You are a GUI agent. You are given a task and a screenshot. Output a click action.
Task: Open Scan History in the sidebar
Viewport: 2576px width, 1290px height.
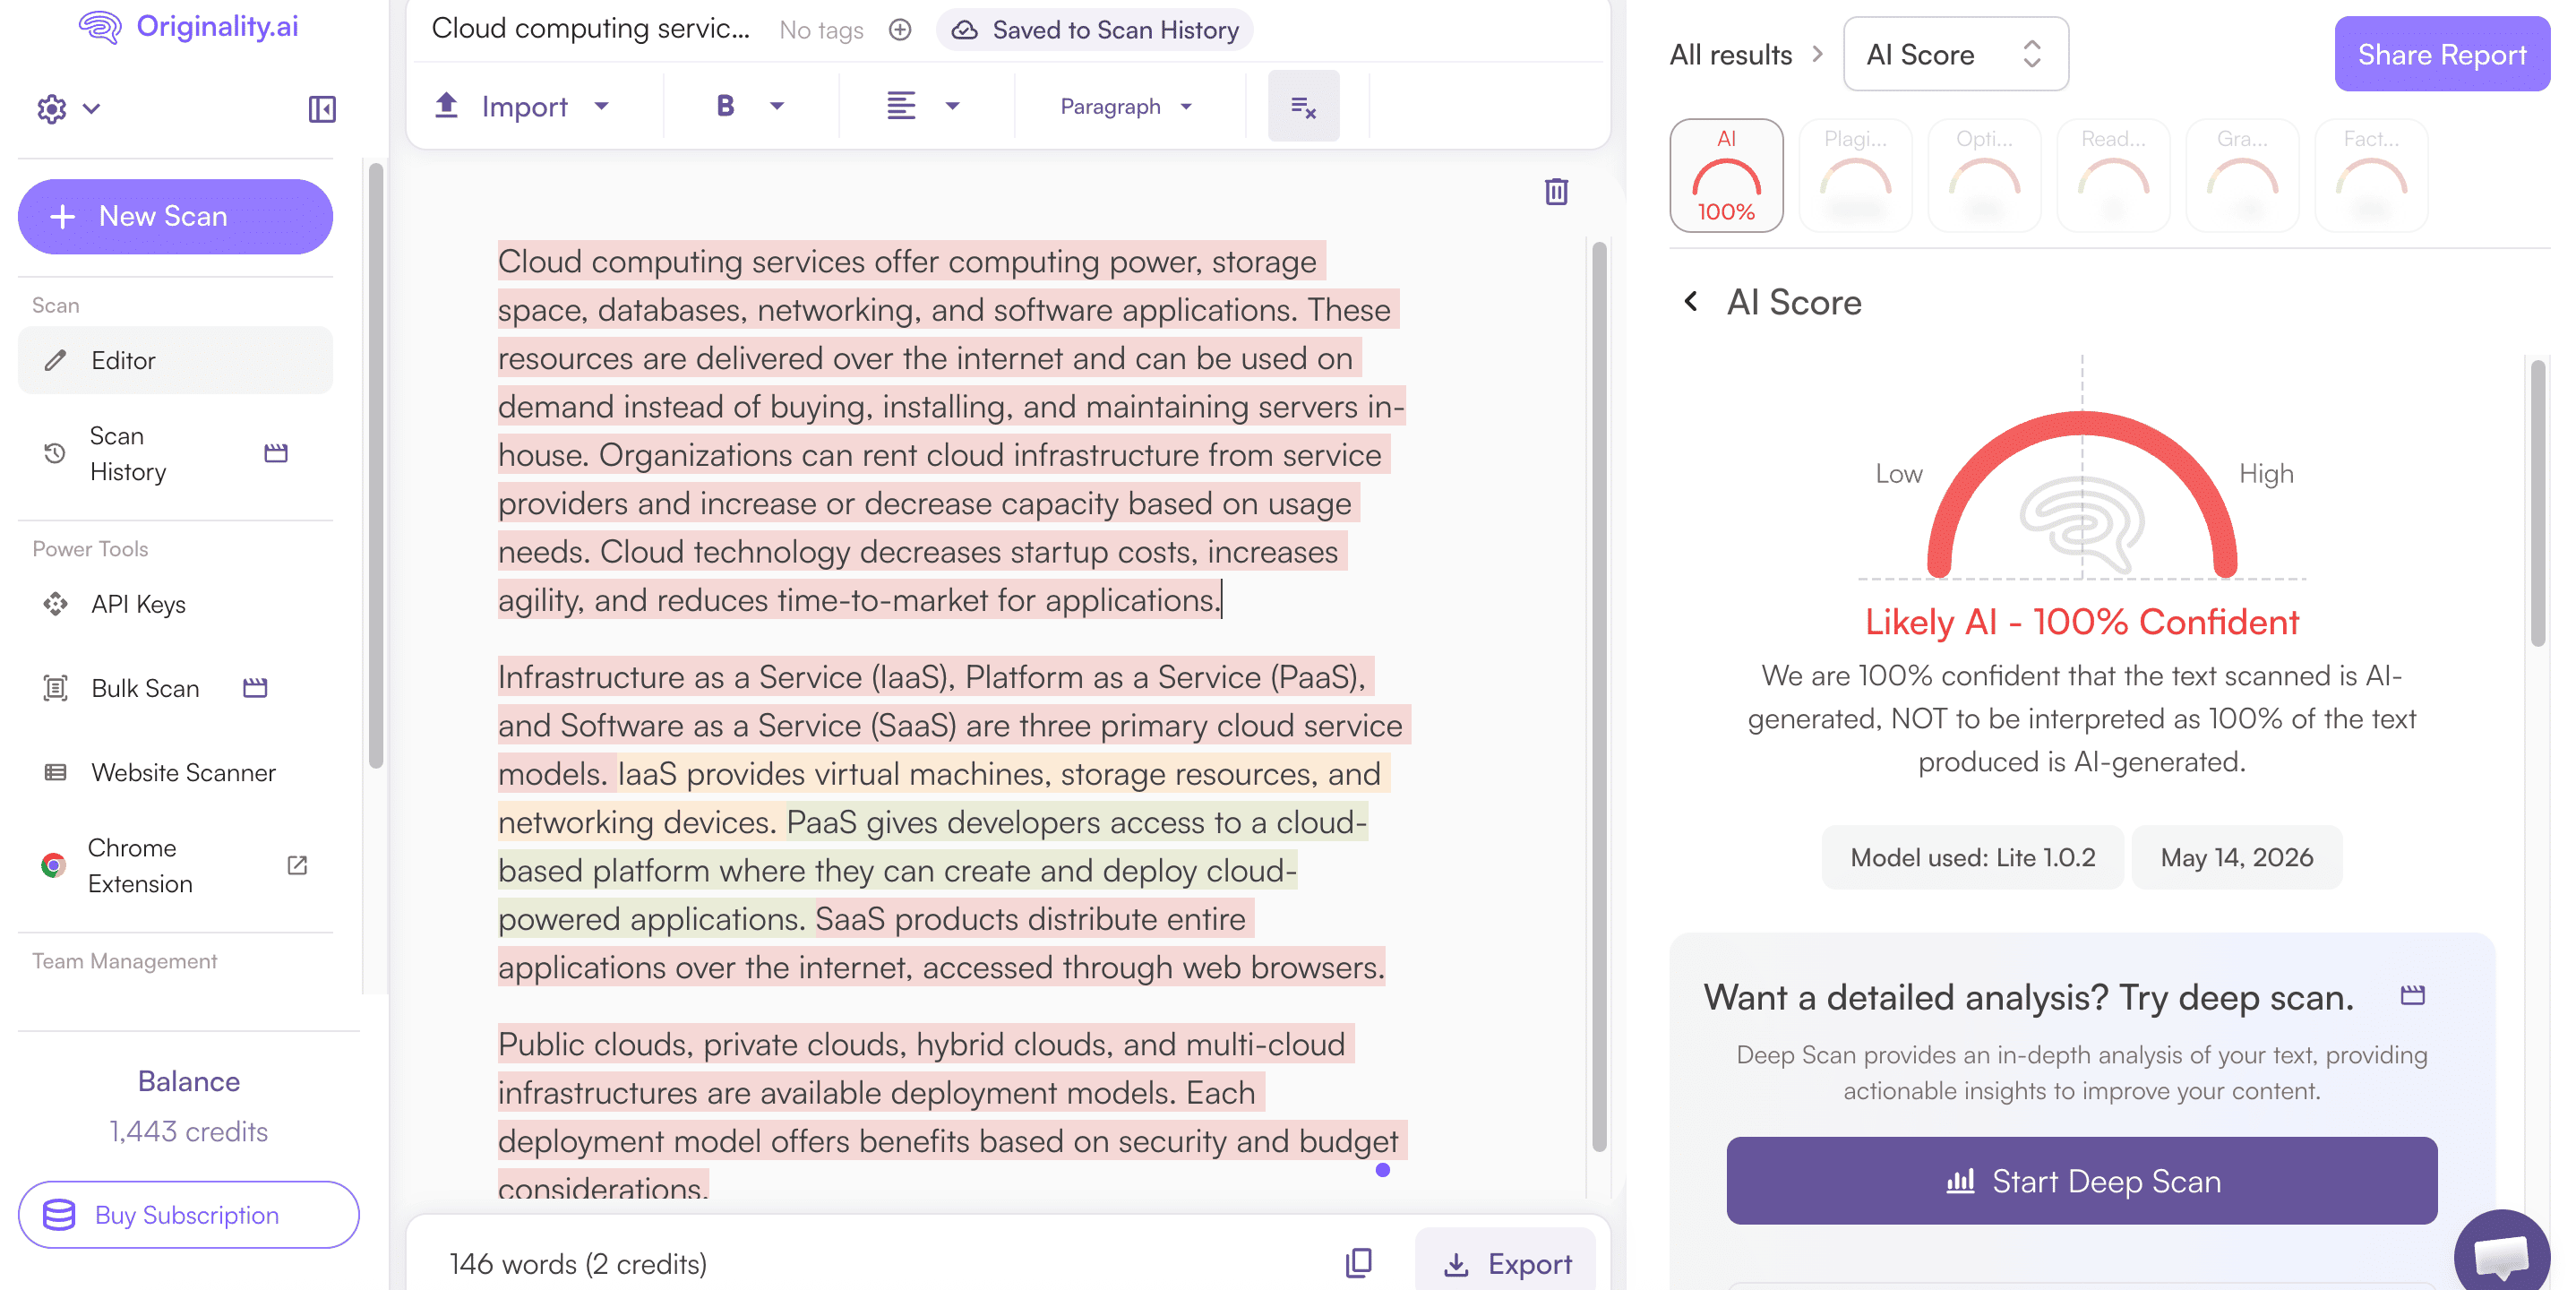[x=175, y=453]
